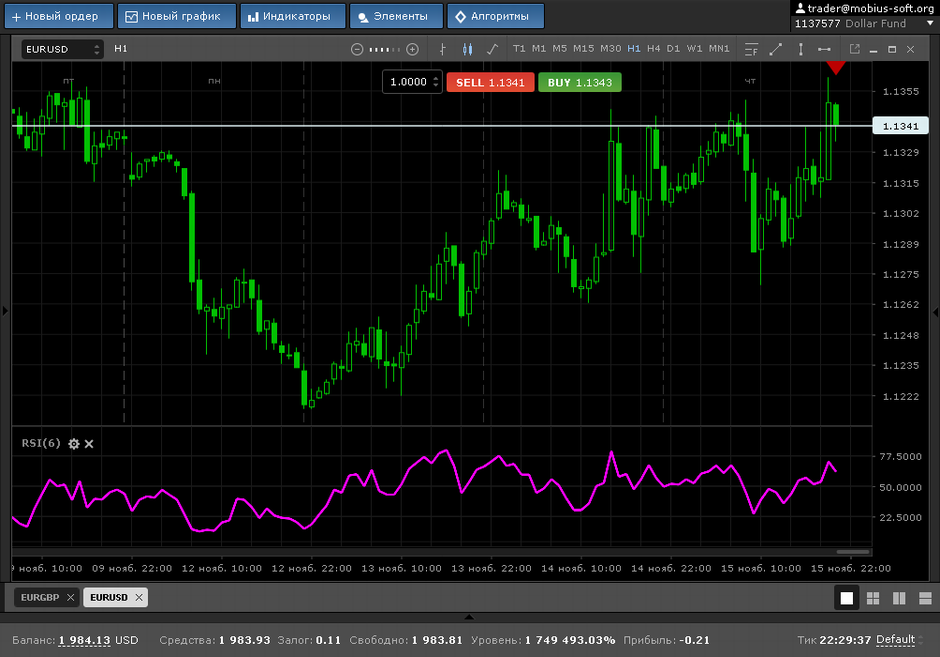Switch to single chart layout
This screenshot has width=940, height=657.
pyautogui.click(x=846, y=598)
